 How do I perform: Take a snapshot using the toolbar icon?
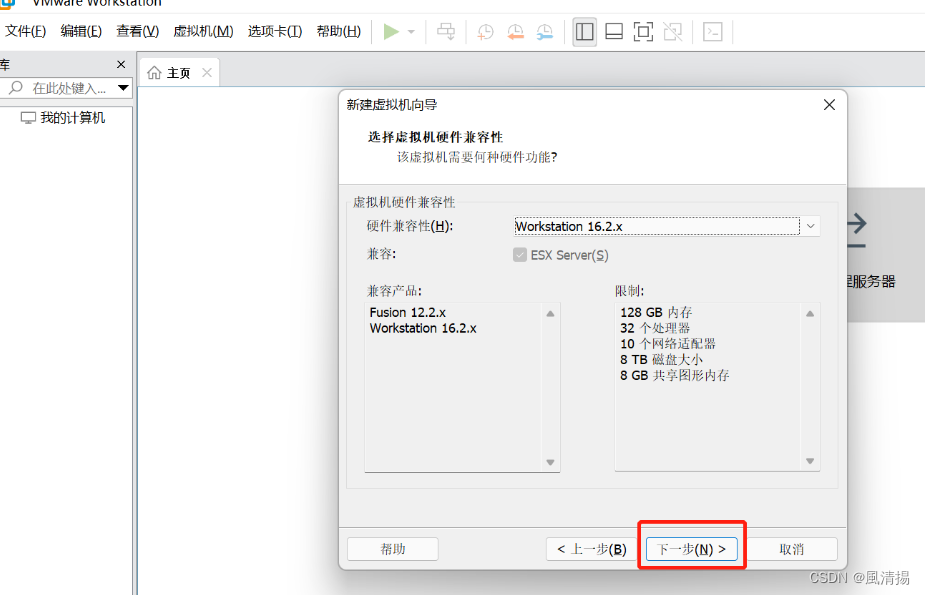point(485,32)
